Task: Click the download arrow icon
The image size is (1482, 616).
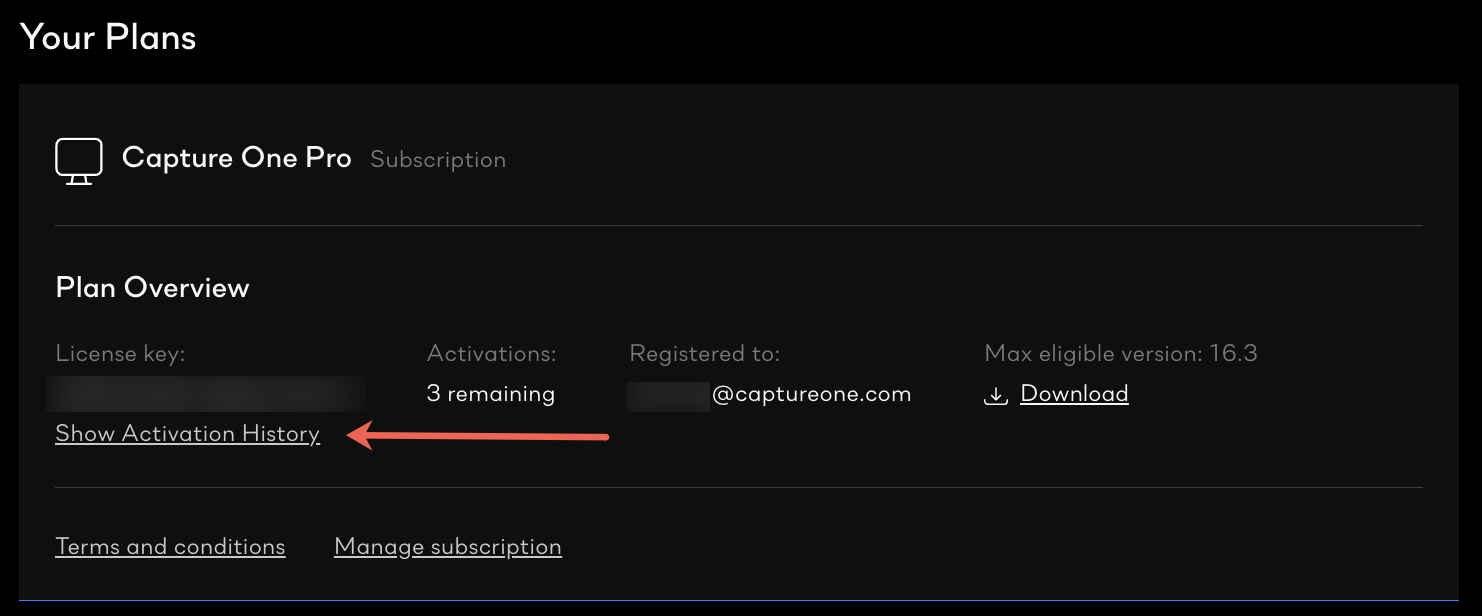Action: pos(995,395)
